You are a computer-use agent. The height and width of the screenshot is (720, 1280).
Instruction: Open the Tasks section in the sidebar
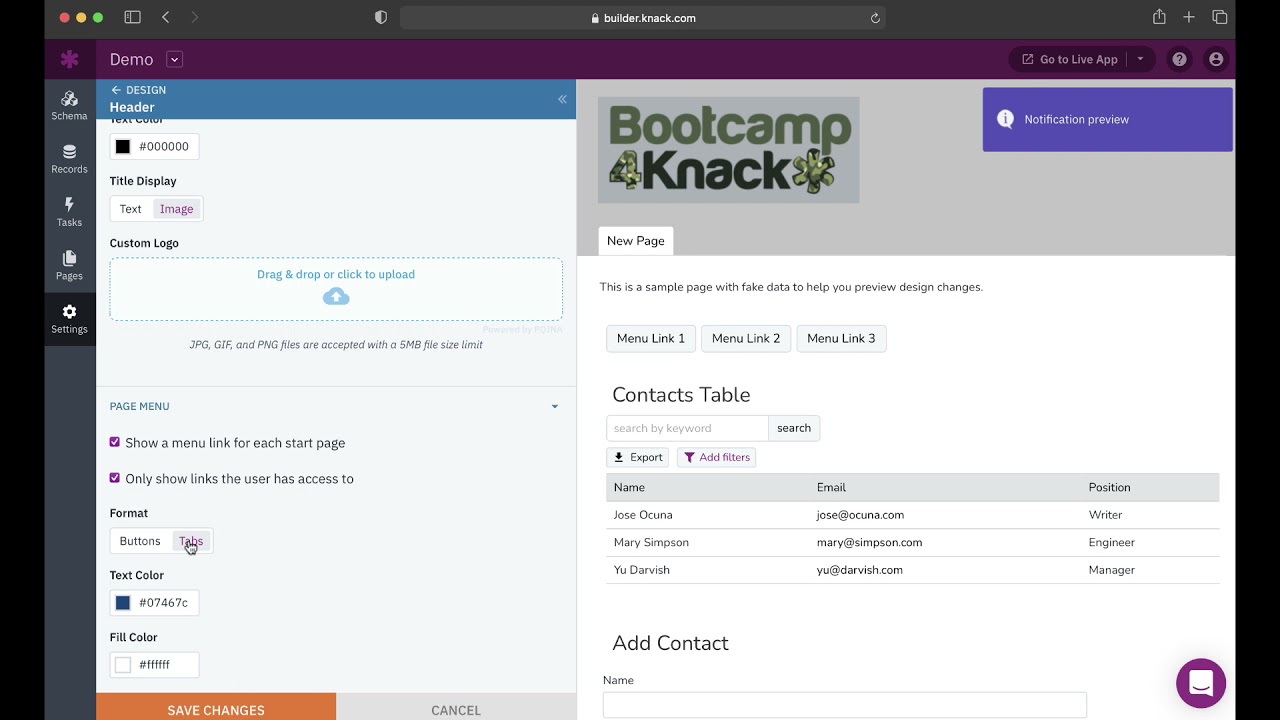(x=69, y=212)
